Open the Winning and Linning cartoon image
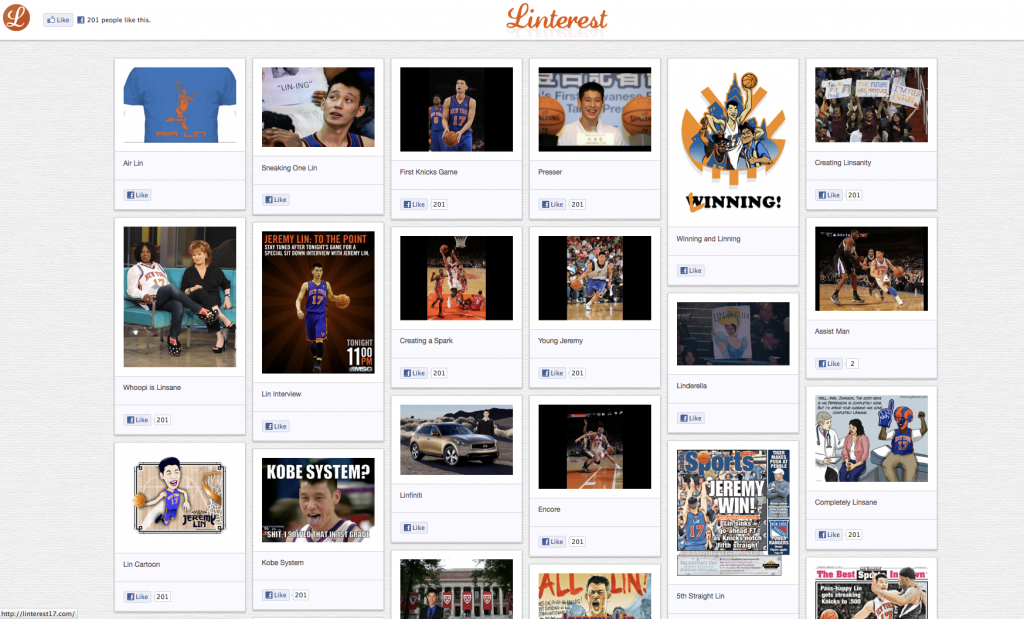Screen dimensions: 1024x619 [733, 142]
